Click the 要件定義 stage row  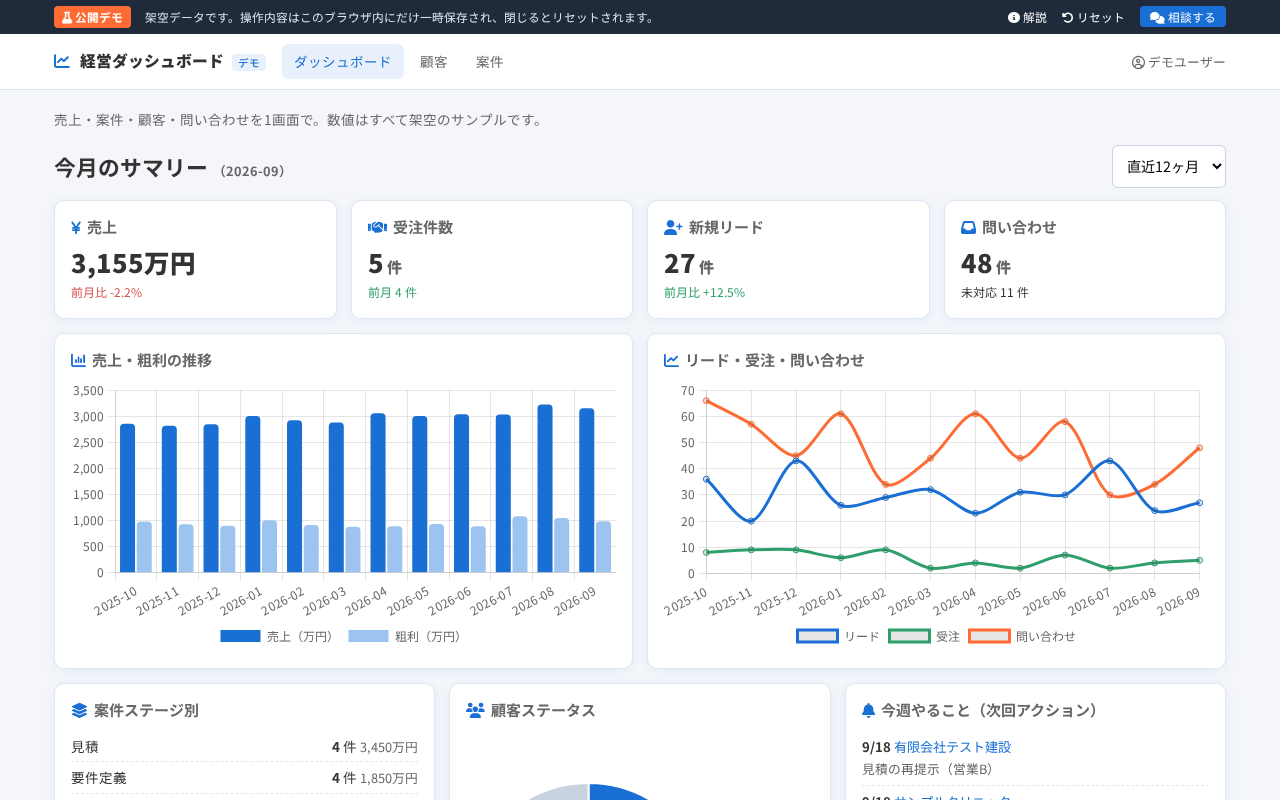pos(244,778)
